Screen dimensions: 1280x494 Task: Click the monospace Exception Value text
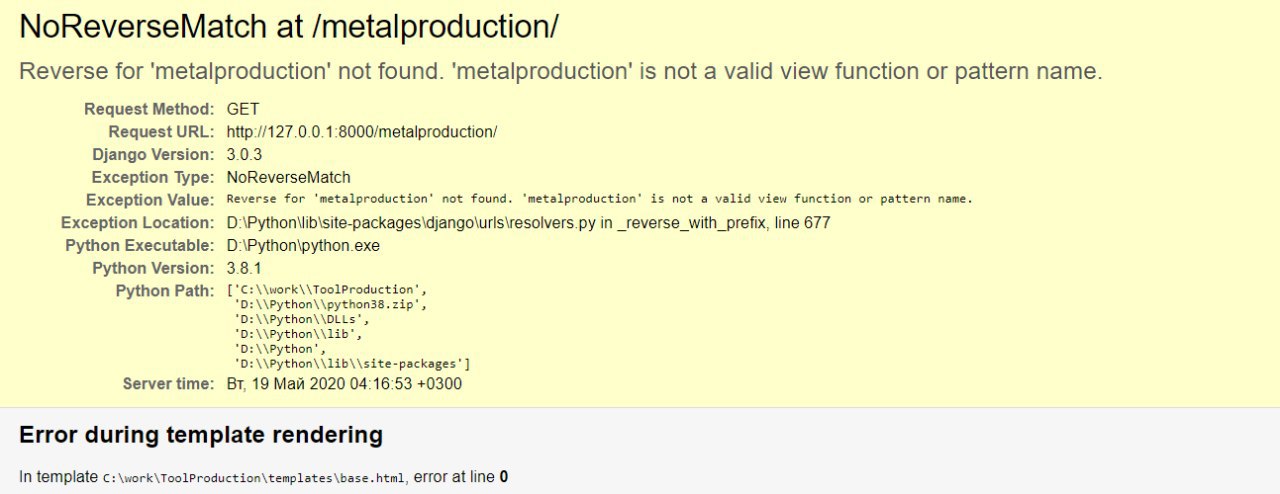(600, 199)
